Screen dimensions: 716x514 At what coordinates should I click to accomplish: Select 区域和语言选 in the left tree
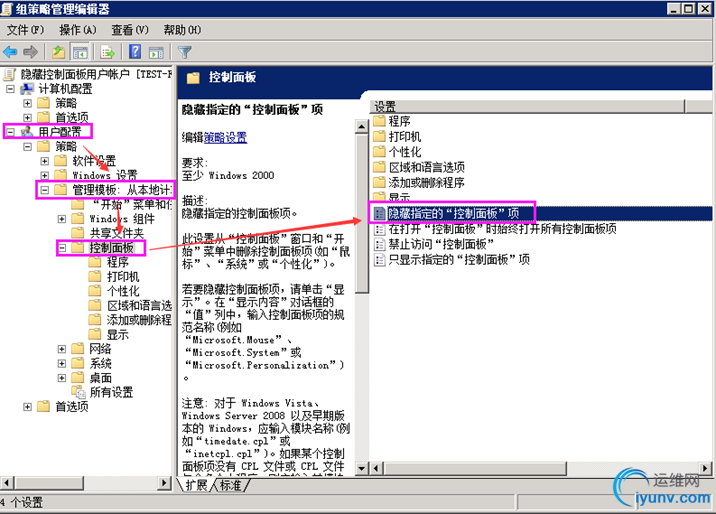pyautogui.click(x=139, y=305)
